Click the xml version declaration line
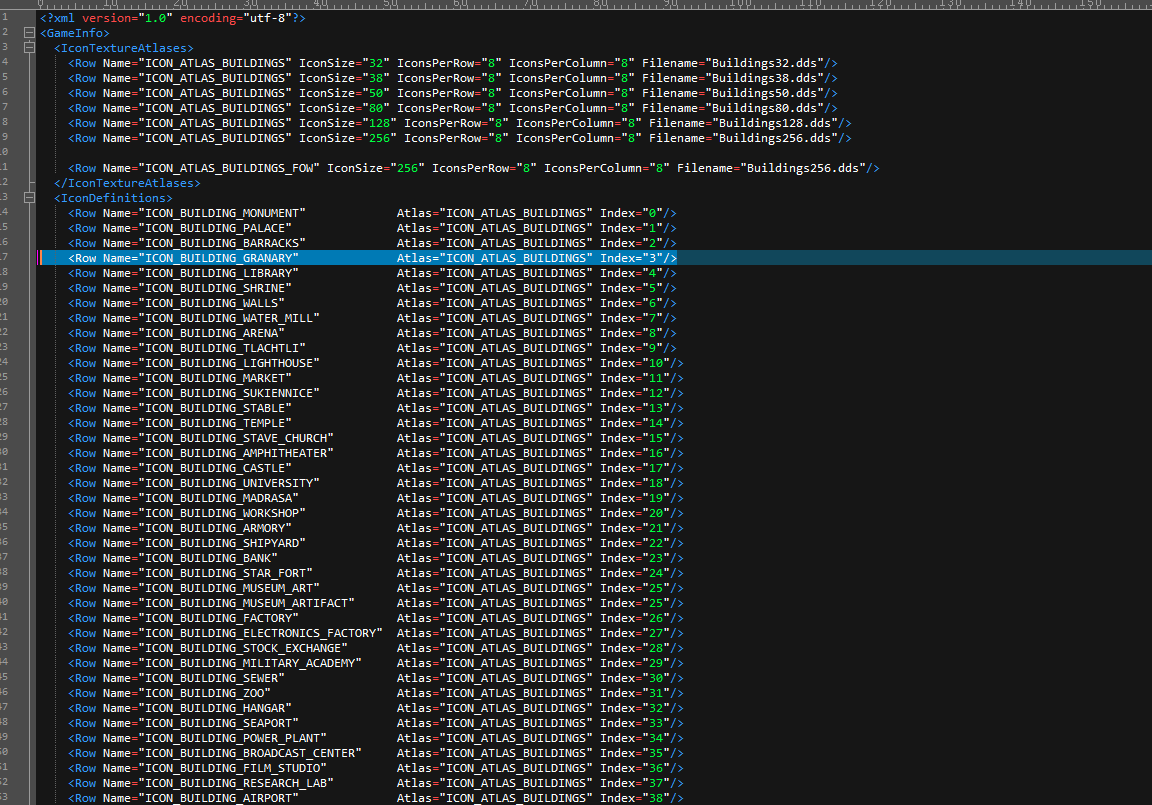 (x=173, y=18)
